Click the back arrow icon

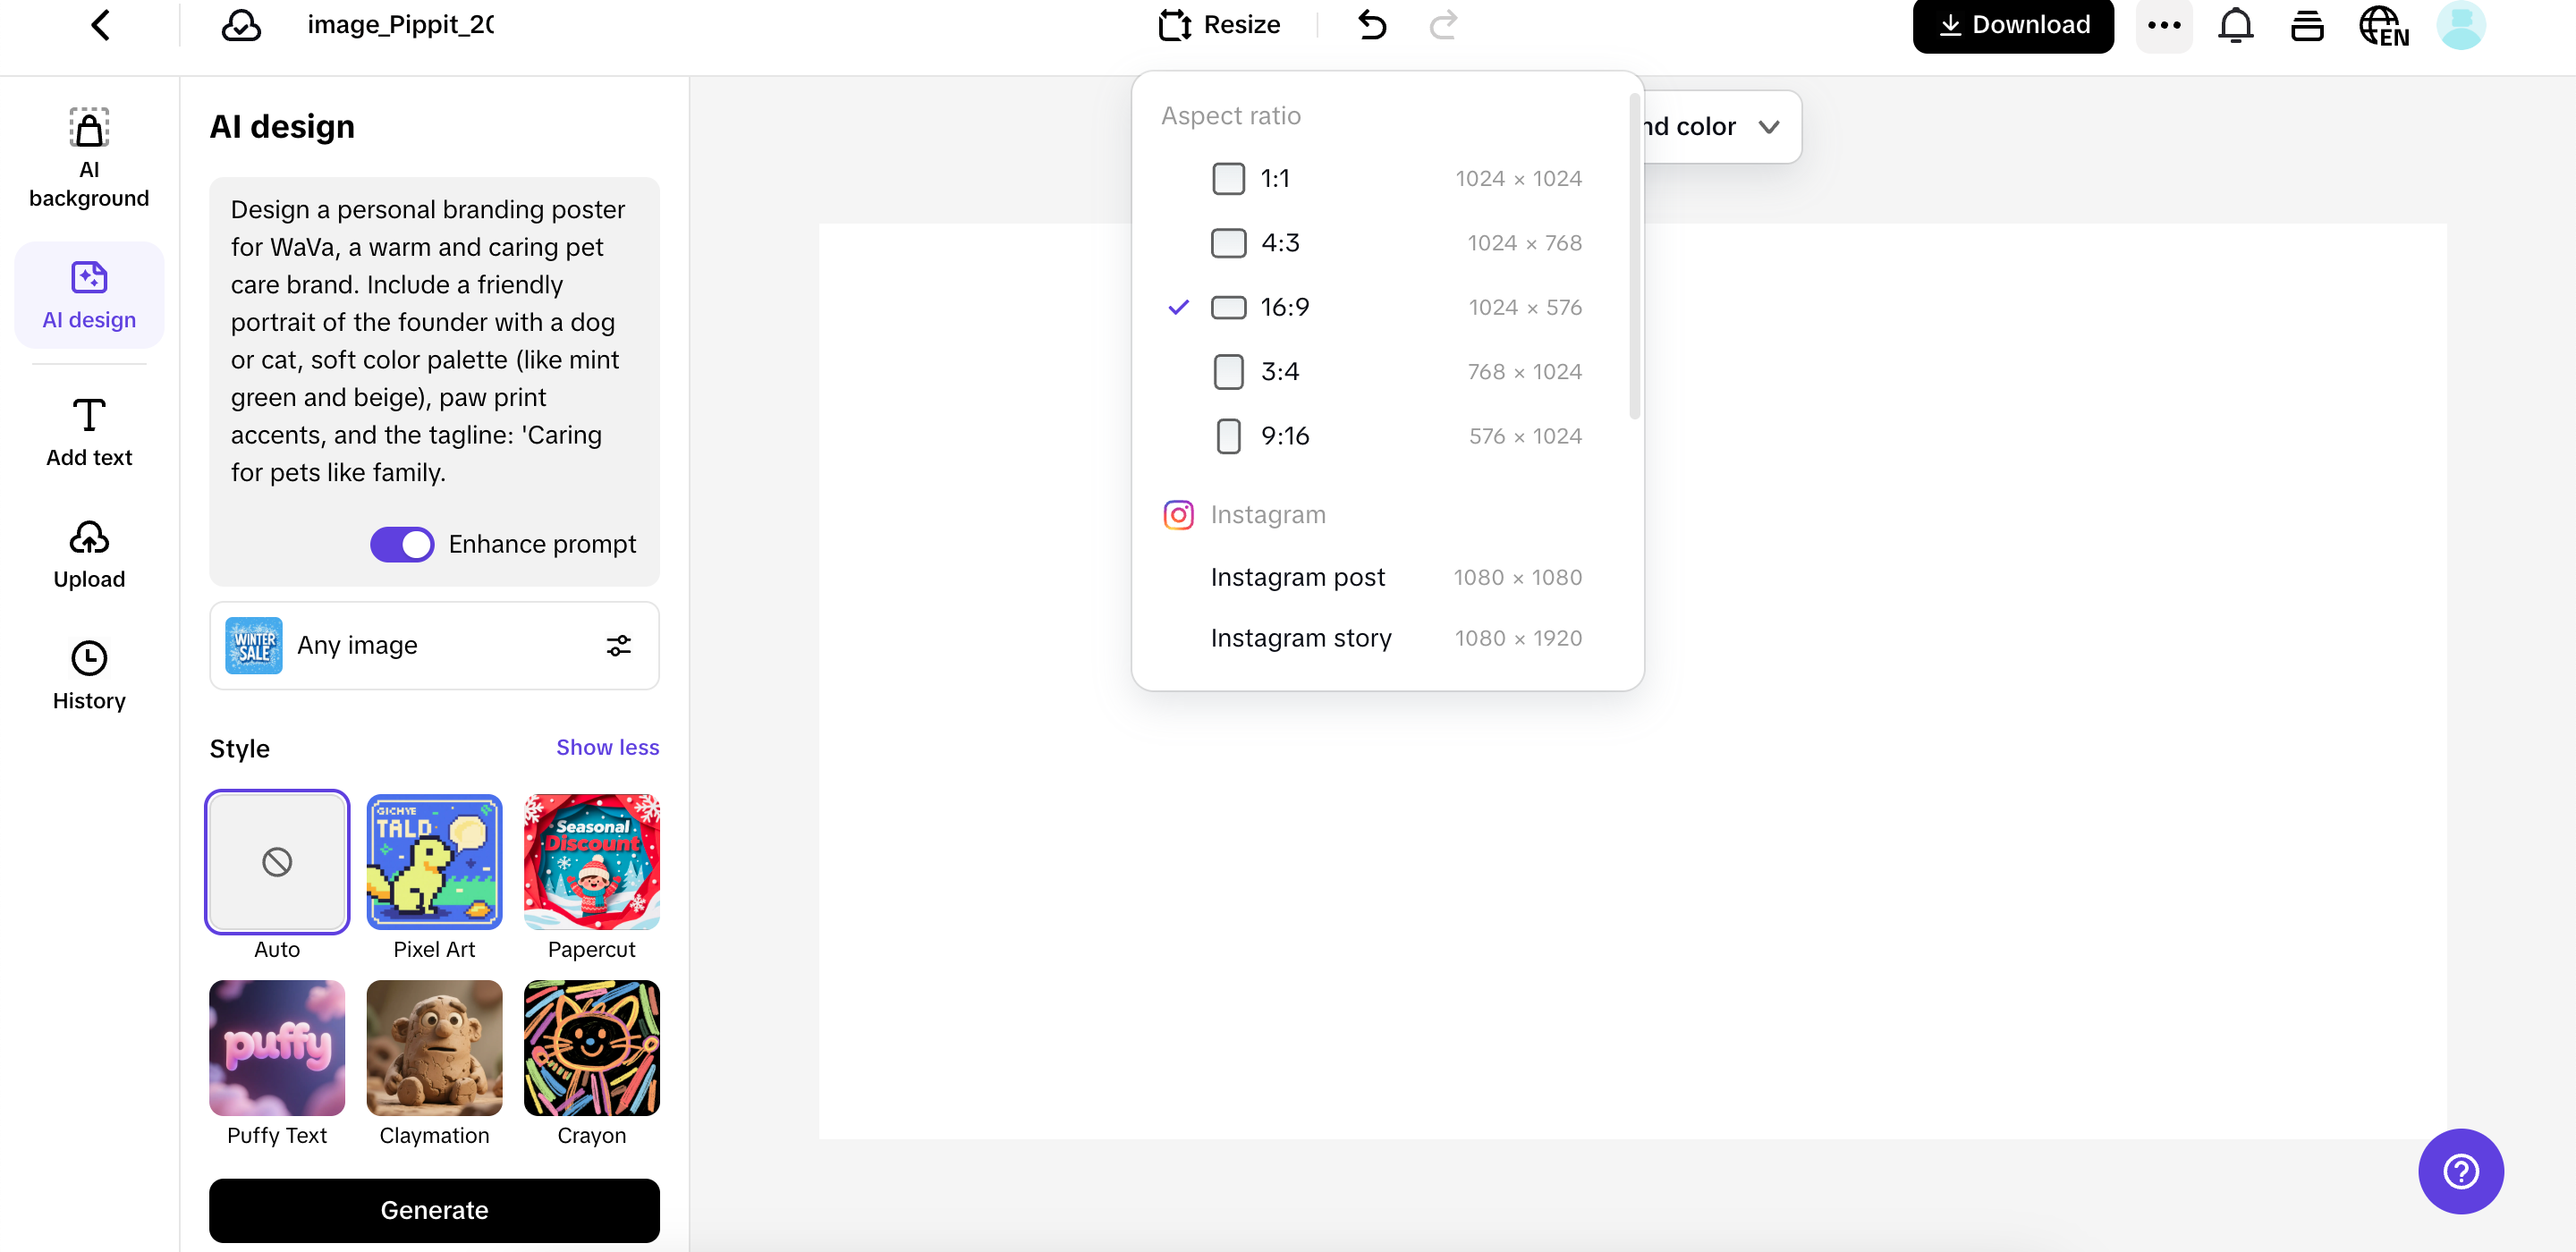pyautogui.click(x=100, y=25)
